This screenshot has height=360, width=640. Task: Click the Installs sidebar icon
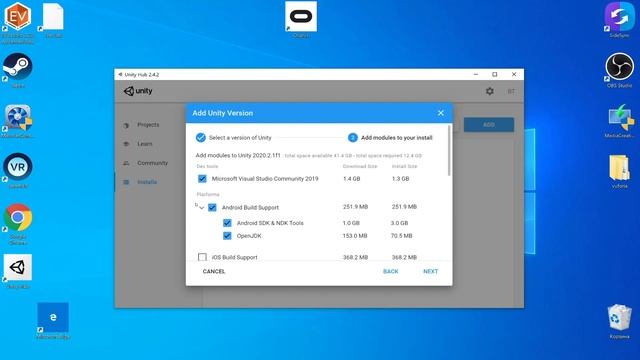pos(126,182)
